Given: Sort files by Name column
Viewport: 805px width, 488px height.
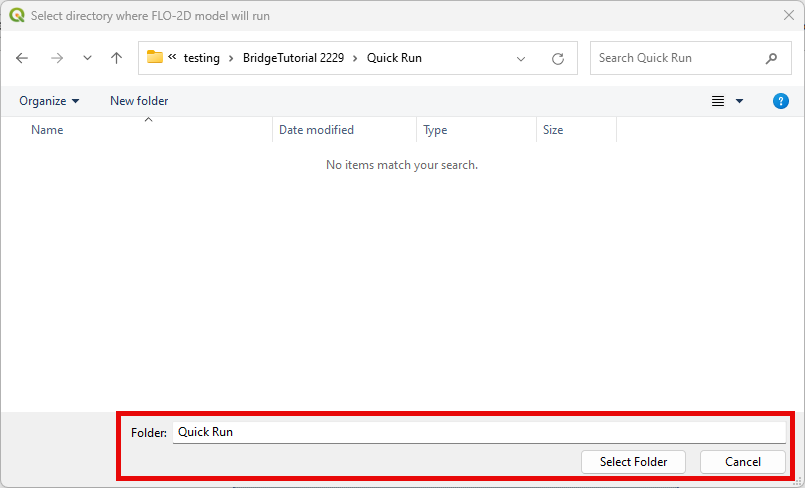Looking at the screenshot, I should coord(47,130).
